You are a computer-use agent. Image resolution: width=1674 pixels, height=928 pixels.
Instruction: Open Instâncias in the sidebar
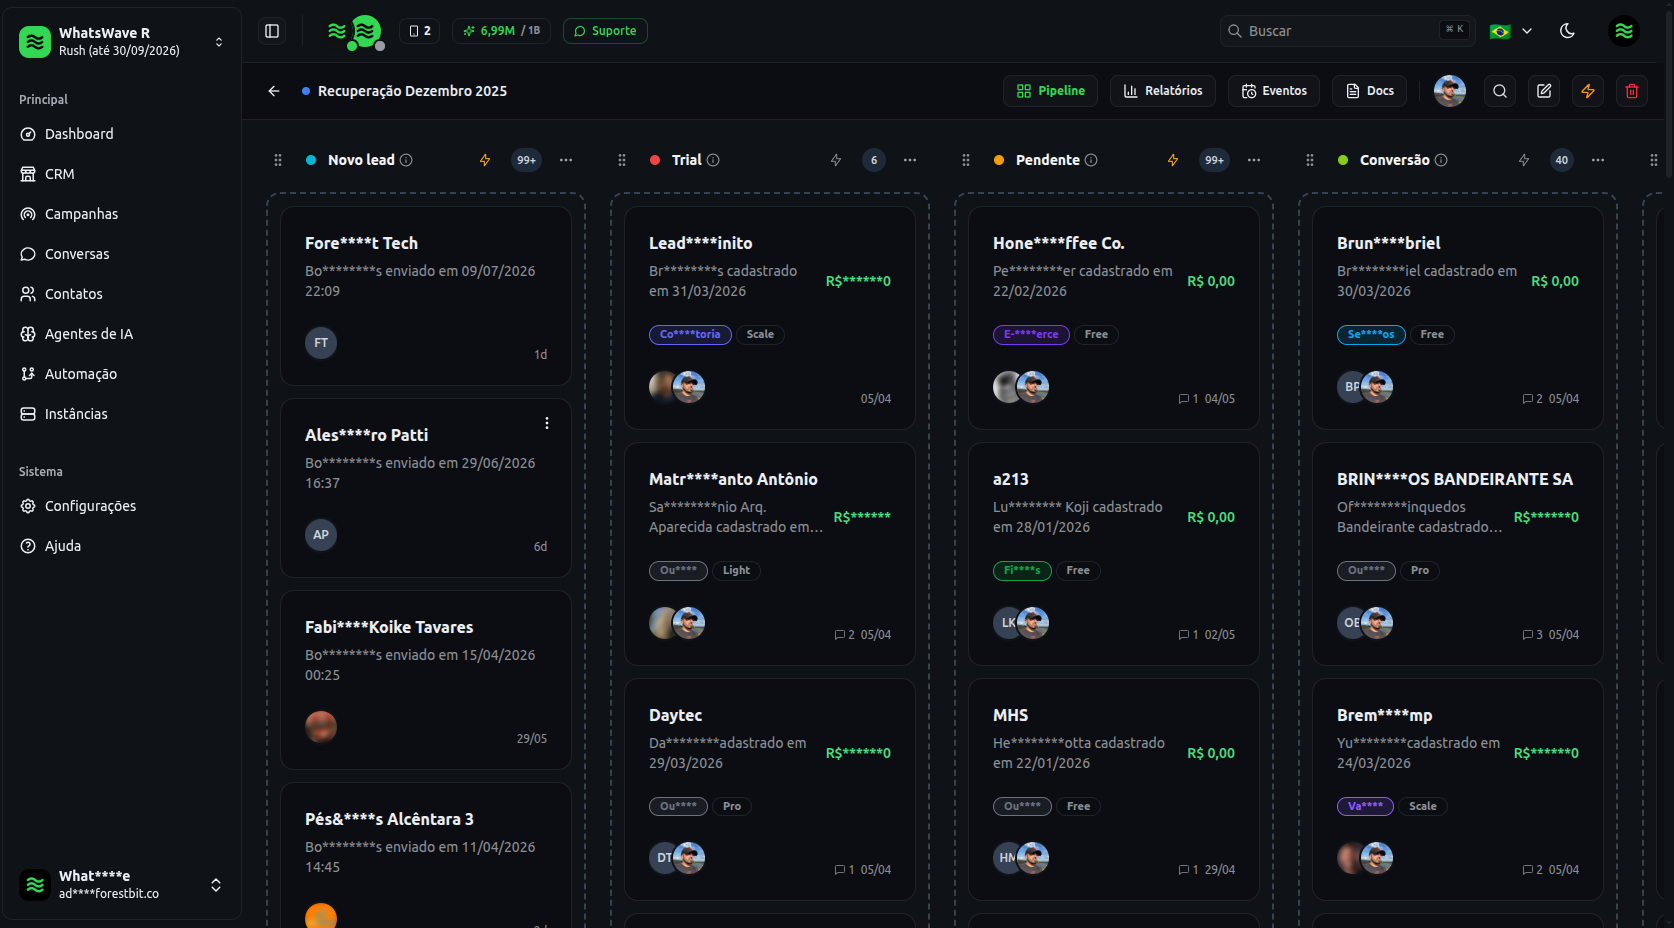tap(120, 414)
